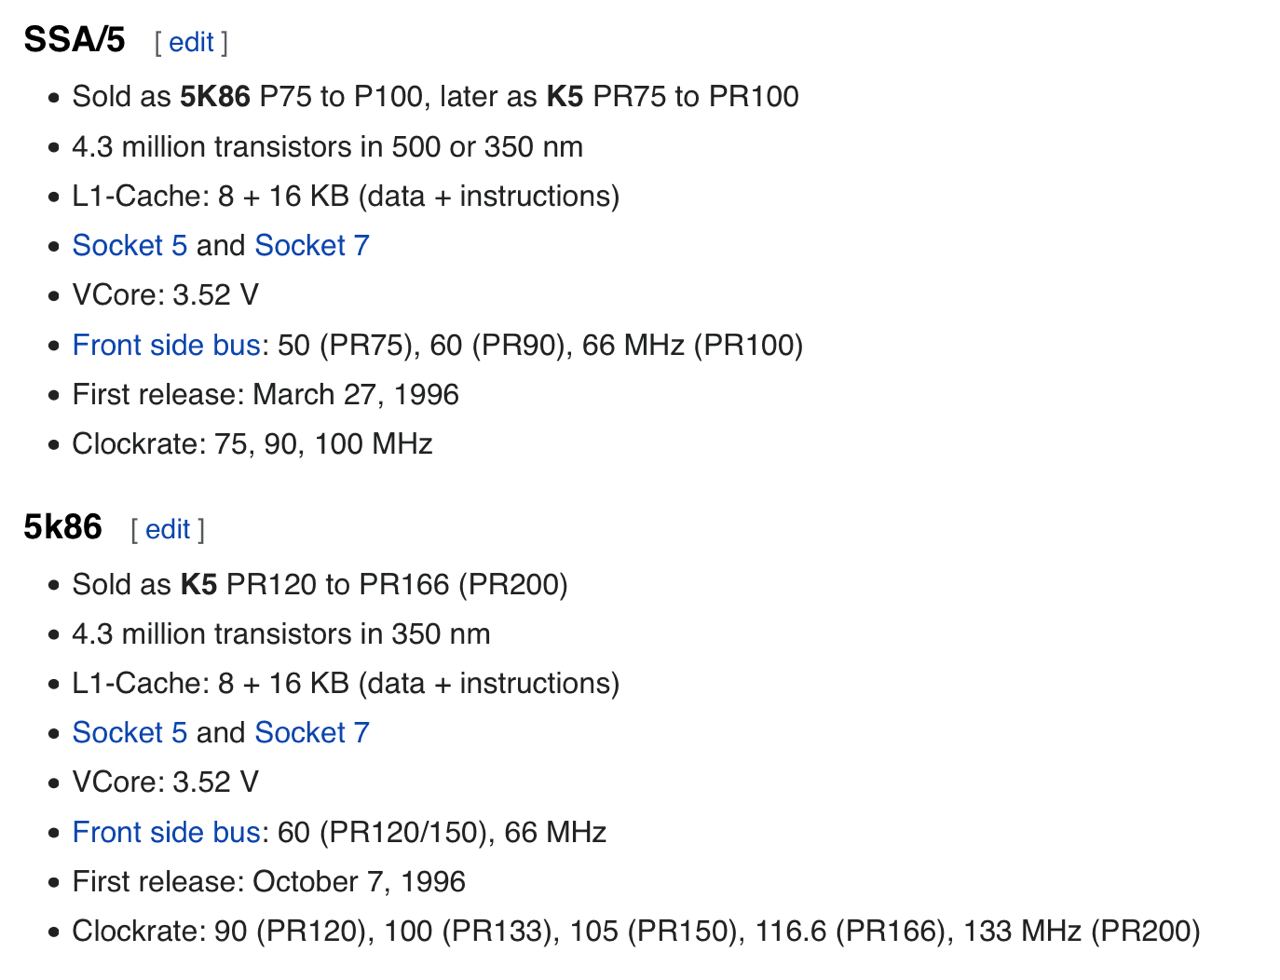Viewport: 1280px width, 980px height.
Task: Click the 'Clockrate: 75, 90, 100 MHz' line
Action: click(x=252, y=444)
